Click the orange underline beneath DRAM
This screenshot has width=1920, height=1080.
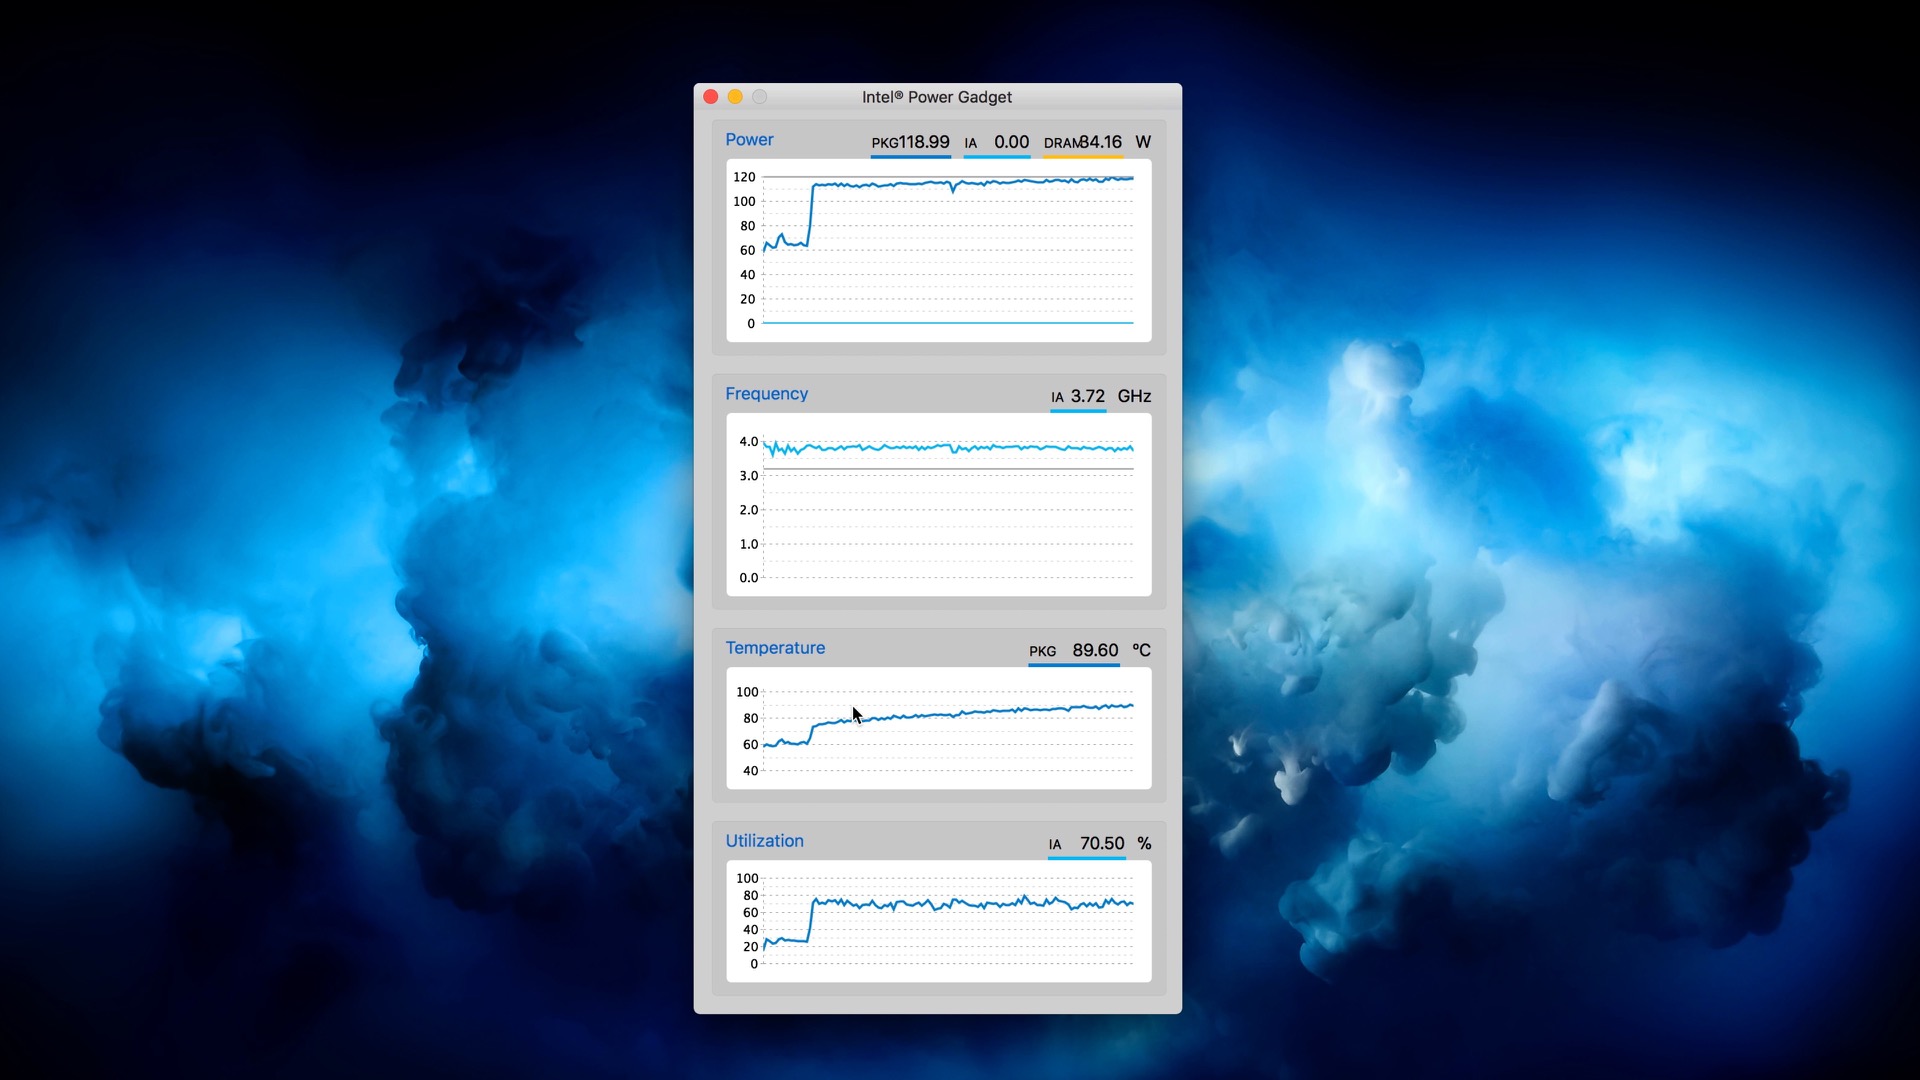(x=1083, y=157)
